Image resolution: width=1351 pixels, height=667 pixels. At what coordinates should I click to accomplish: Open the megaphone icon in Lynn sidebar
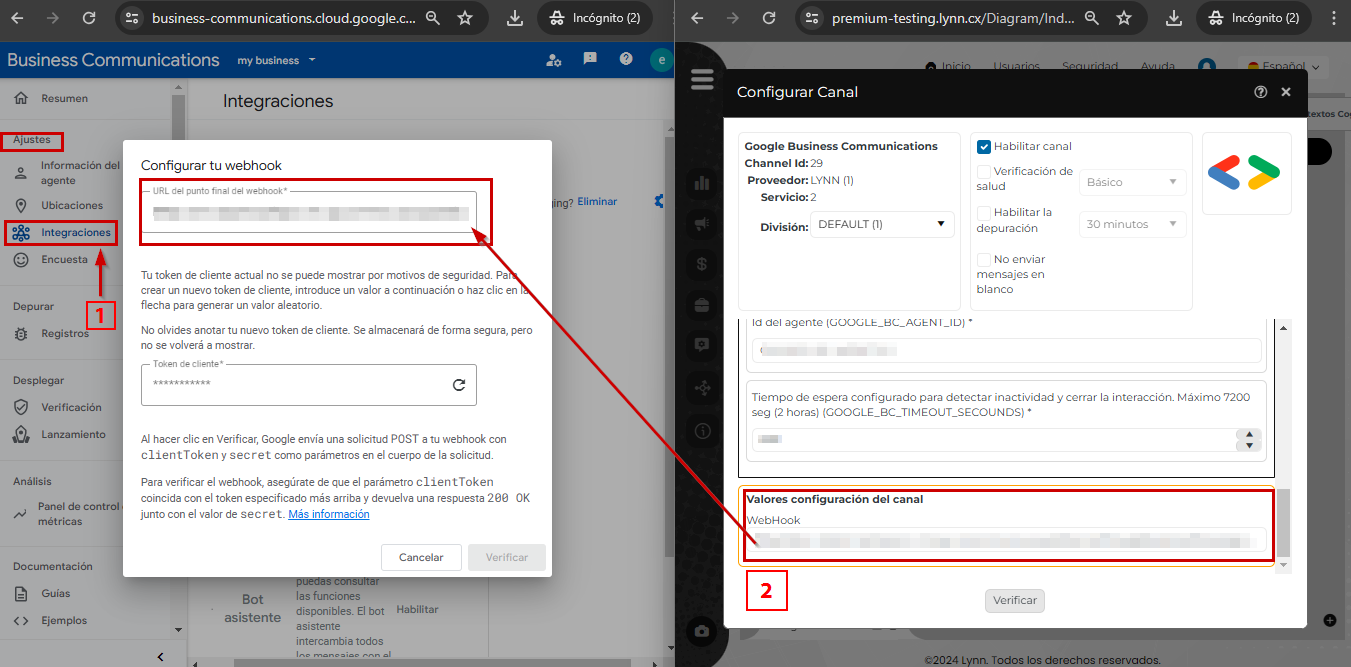702,223
